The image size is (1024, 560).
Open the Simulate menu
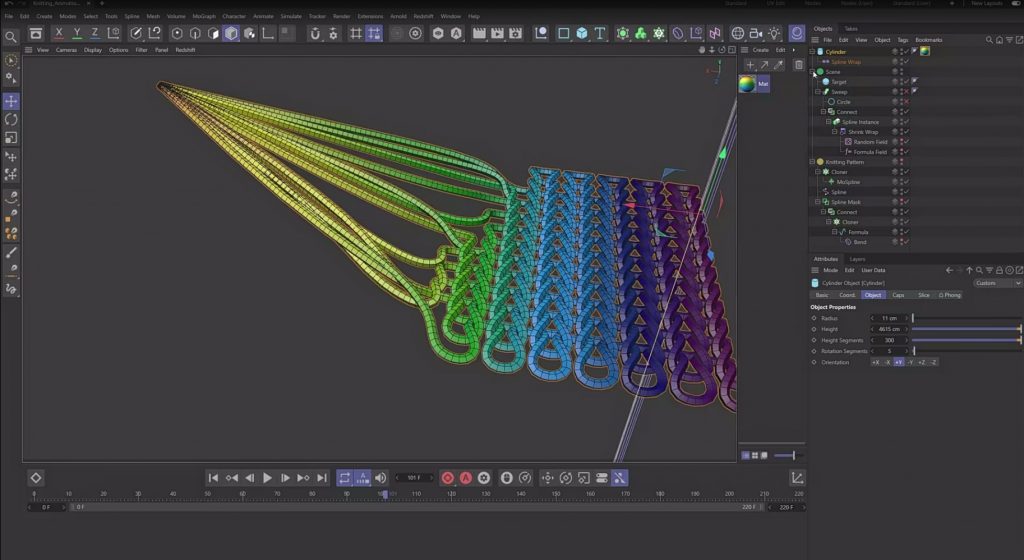(x=291, y=16)
